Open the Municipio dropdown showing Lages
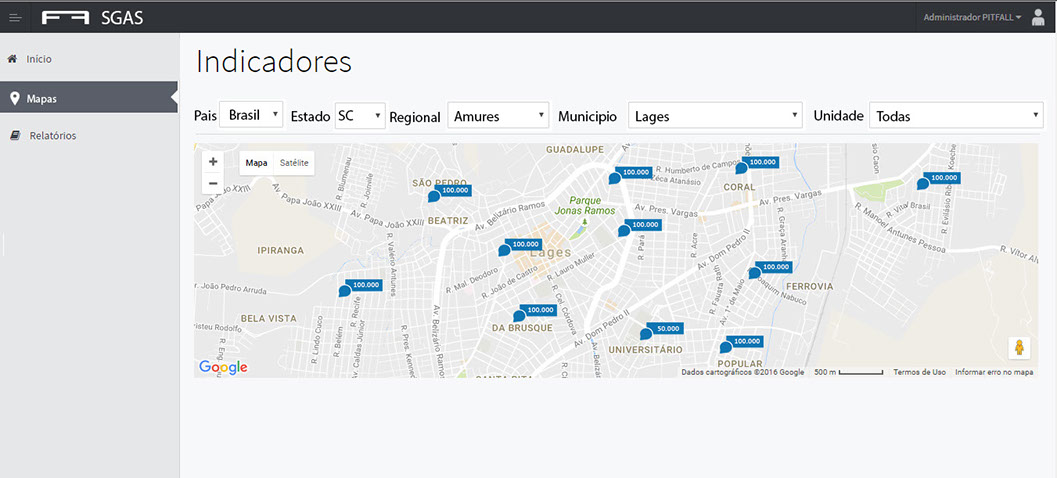 pyautogui.click(x=715, y=116)
